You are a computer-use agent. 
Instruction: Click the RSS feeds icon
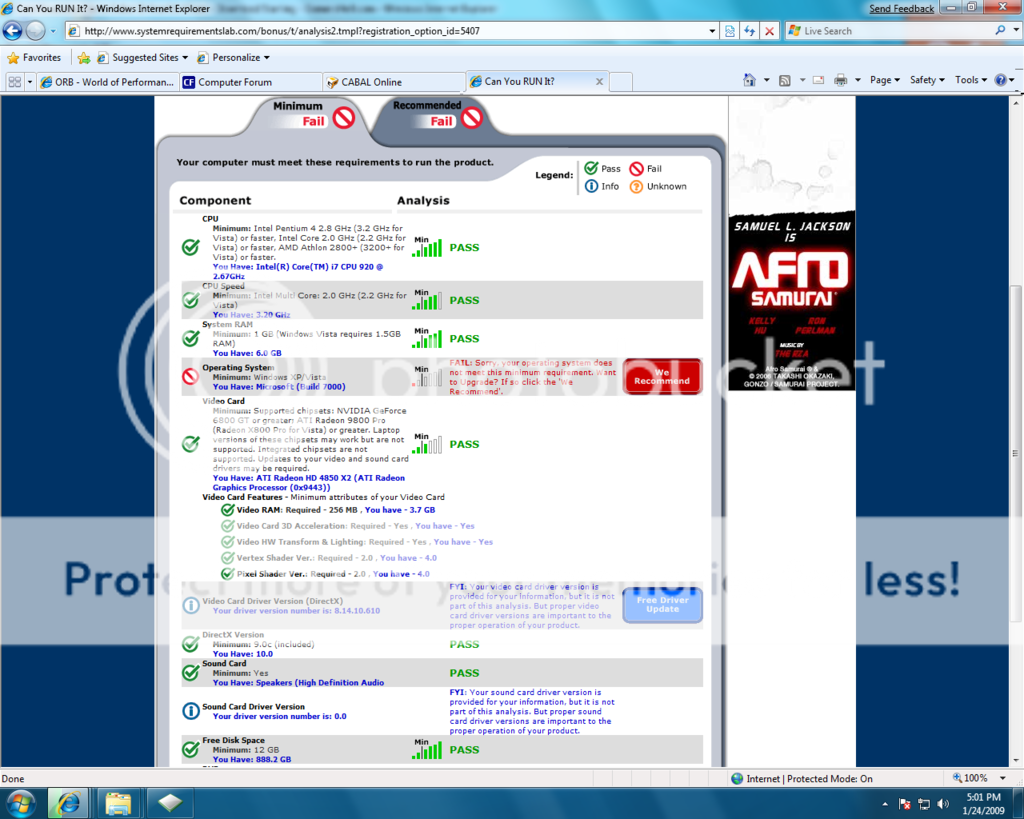785,80
